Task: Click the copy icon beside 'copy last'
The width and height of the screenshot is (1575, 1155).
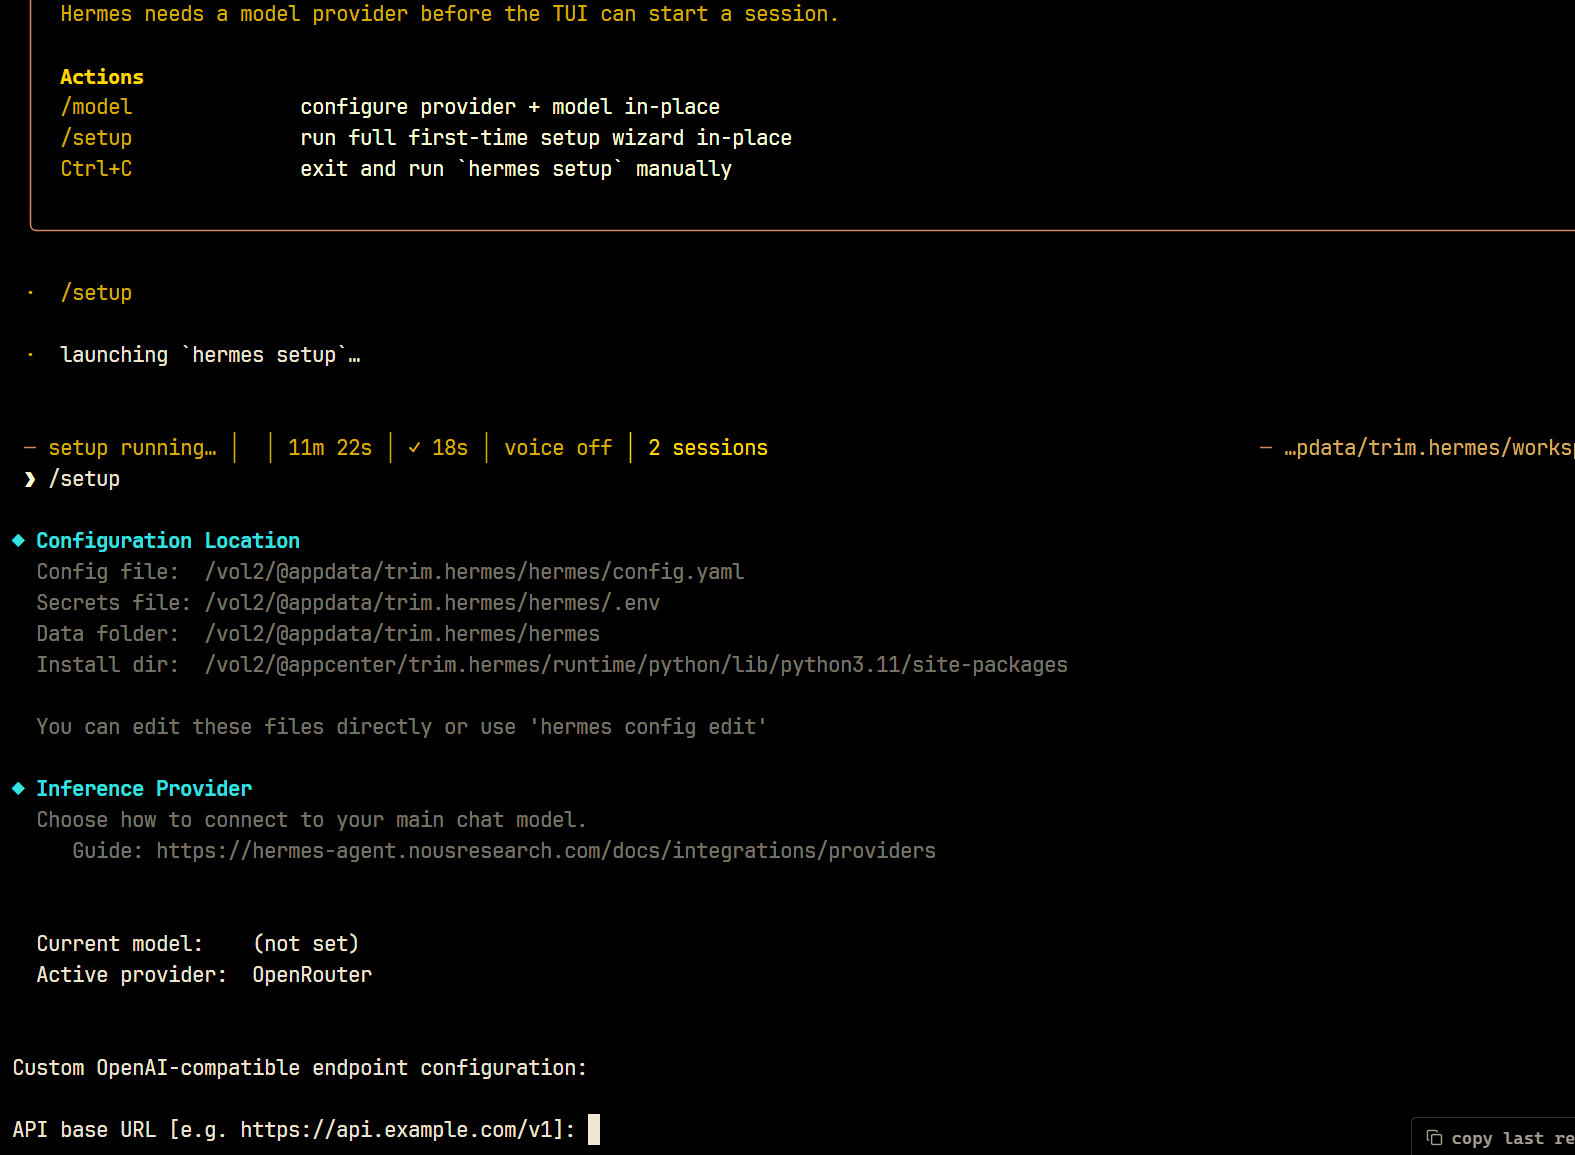Action: click(1434, 1138)
